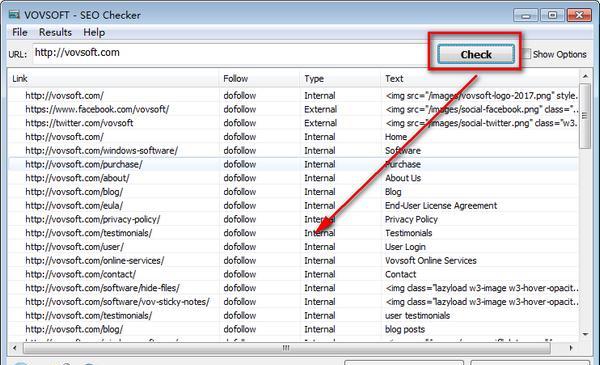Select the http://vovsoft.com/eula/ link
This screenshot has width=600, height=365.
point(74,206)
